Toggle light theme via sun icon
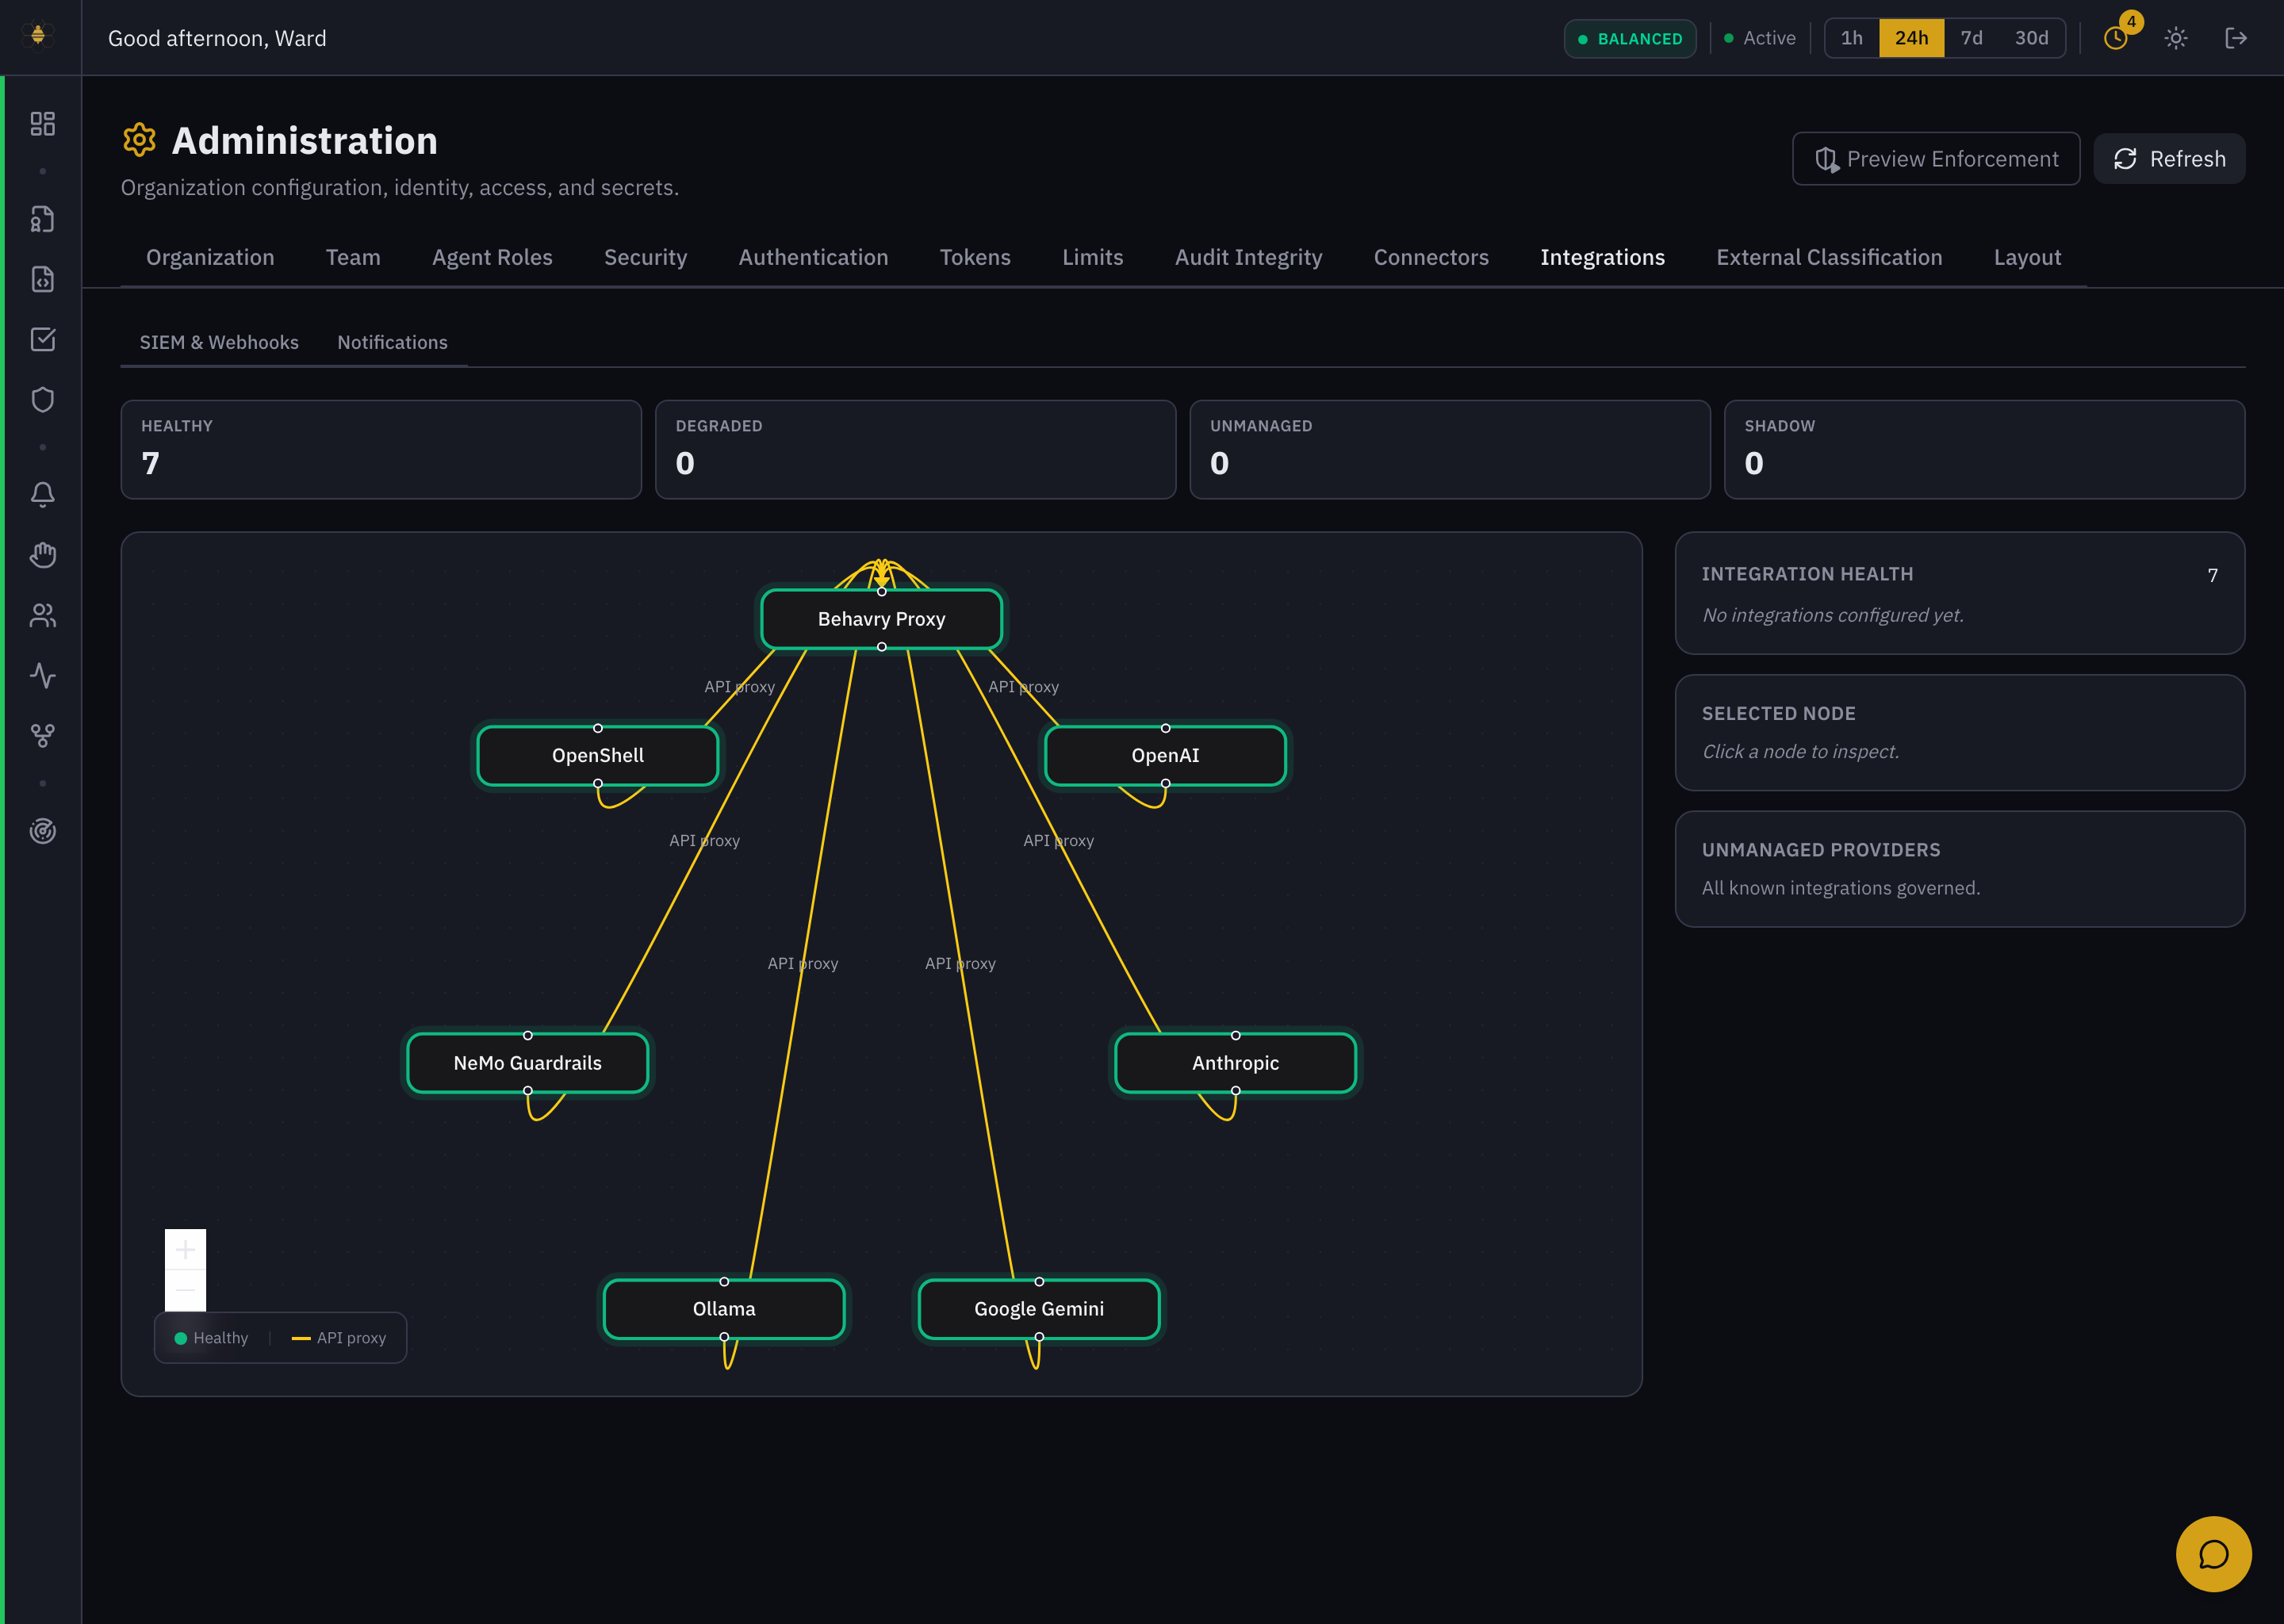This screenshot has width=2284, height=1624. (x=2176, y=38)
